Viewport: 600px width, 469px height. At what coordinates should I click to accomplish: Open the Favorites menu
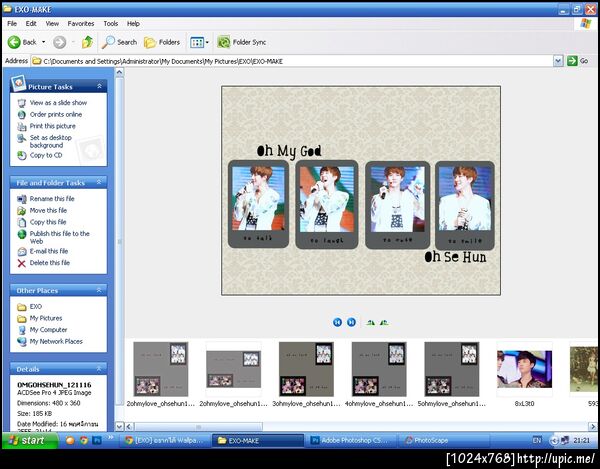coord(81,23)
